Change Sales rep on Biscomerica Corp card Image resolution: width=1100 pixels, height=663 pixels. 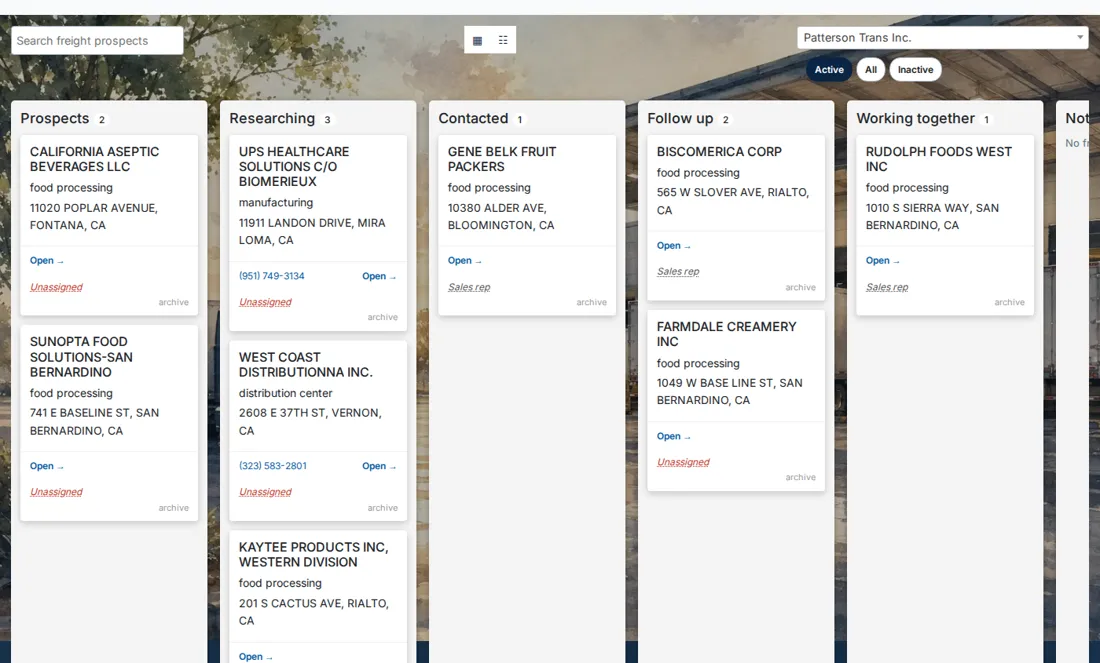coord(678,272)
